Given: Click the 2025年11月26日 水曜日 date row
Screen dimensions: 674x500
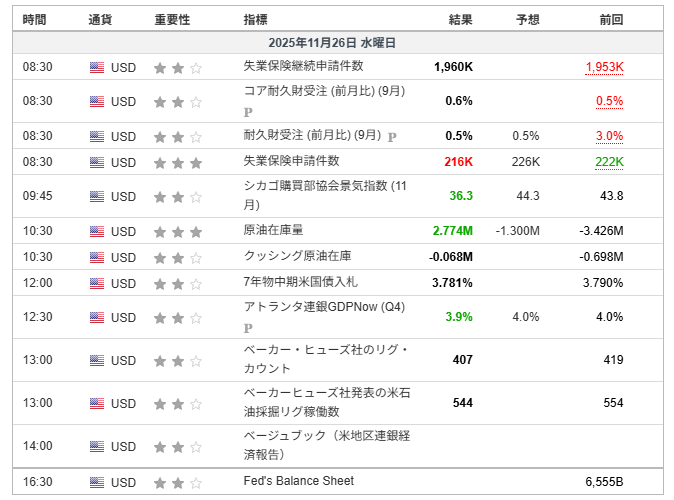Looking at the screenshot, I should point(337,43).
